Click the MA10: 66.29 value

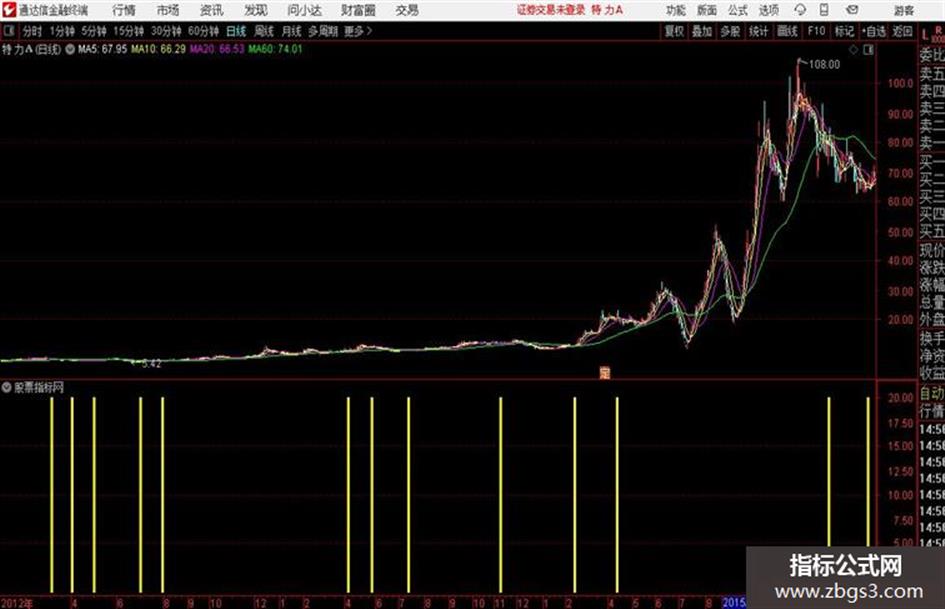(x=159, y=49)
